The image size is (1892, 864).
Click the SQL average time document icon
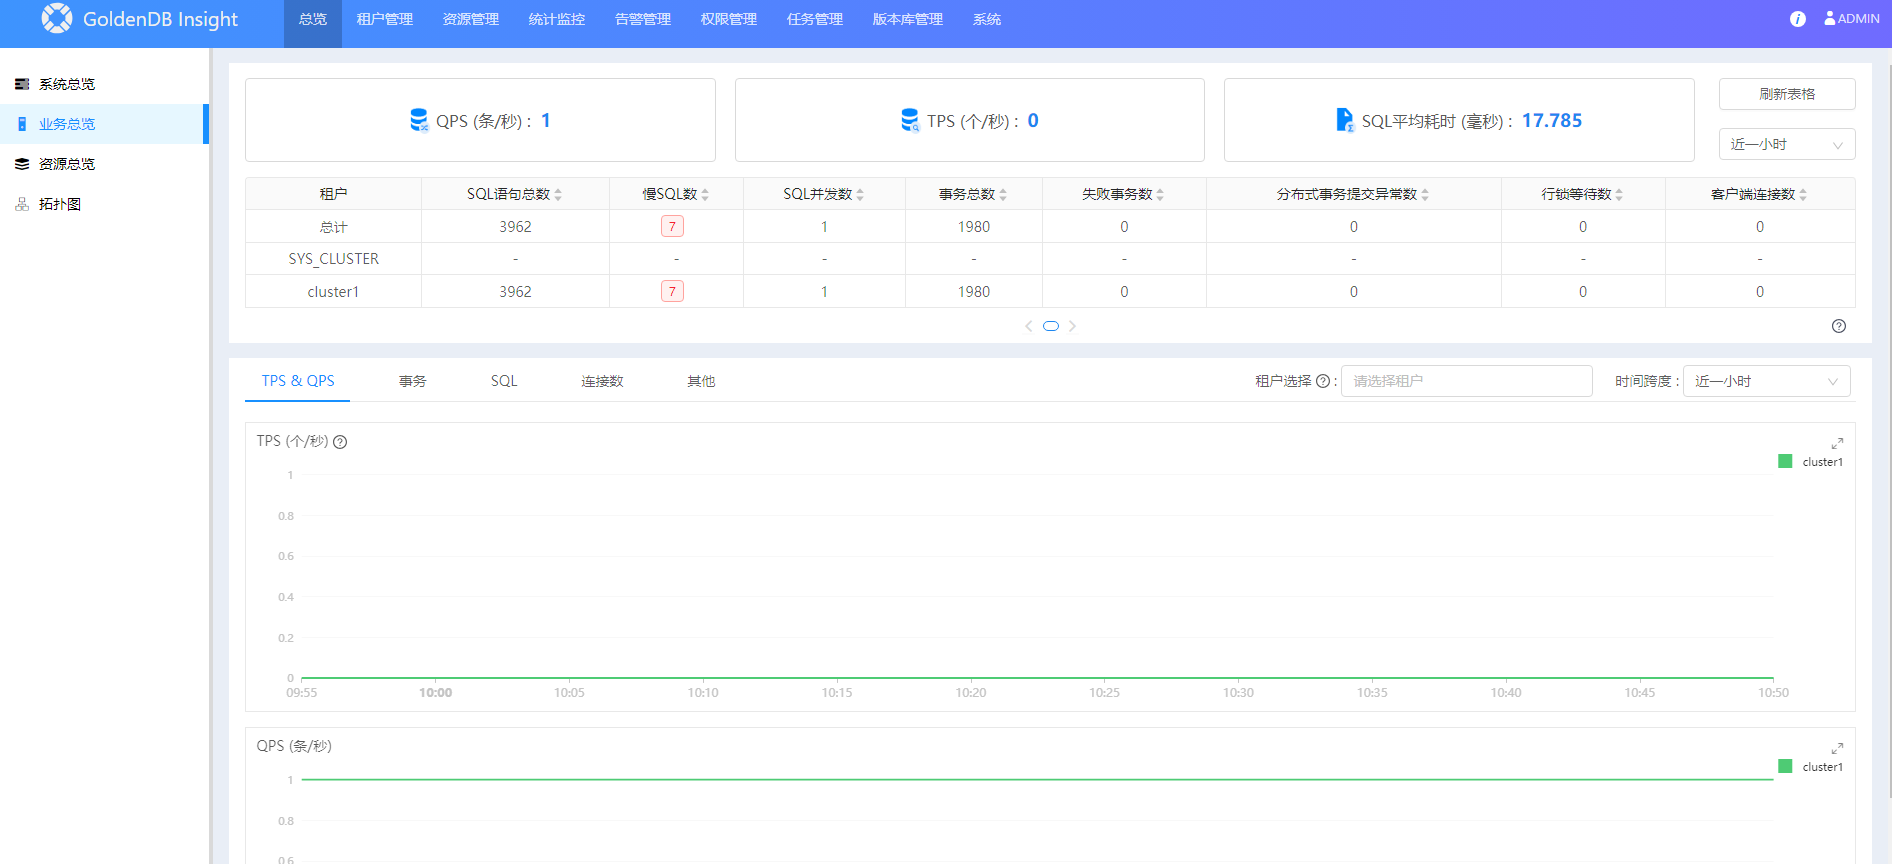tap(1345, 120)
